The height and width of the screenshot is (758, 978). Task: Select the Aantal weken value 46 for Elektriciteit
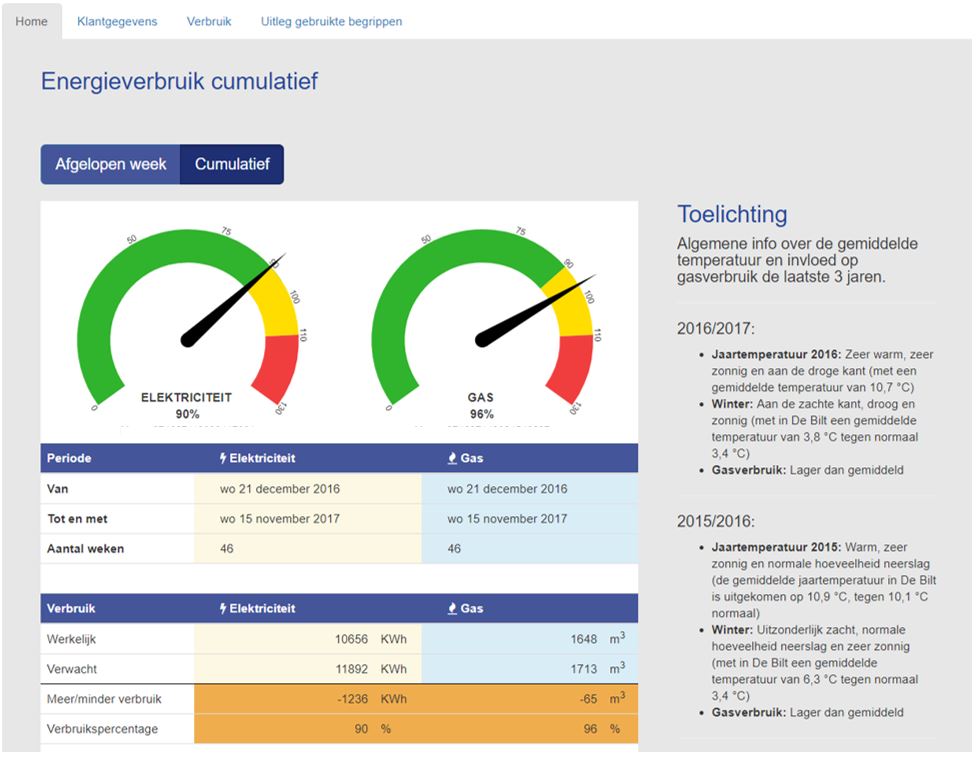228,548
